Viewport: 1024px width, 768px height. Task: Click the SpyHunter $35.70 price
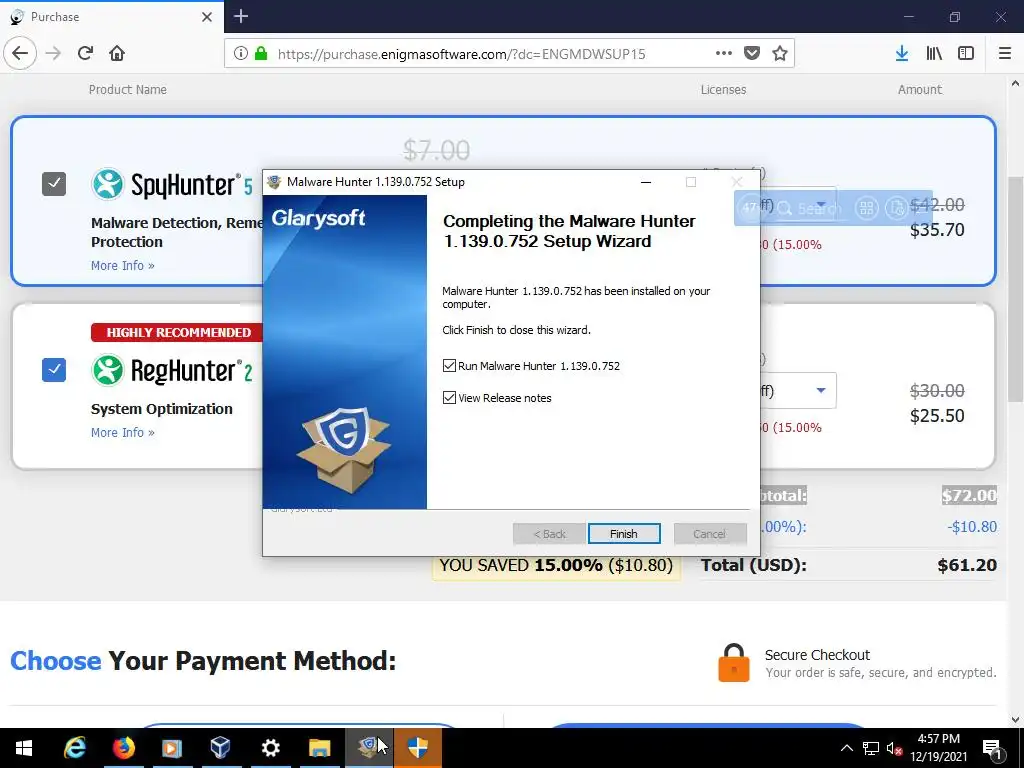point(937,230)
